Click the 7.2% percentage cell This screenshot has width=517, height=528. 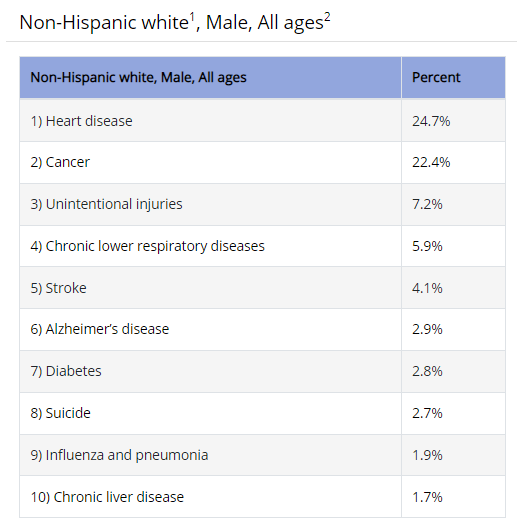pos(427,204)
